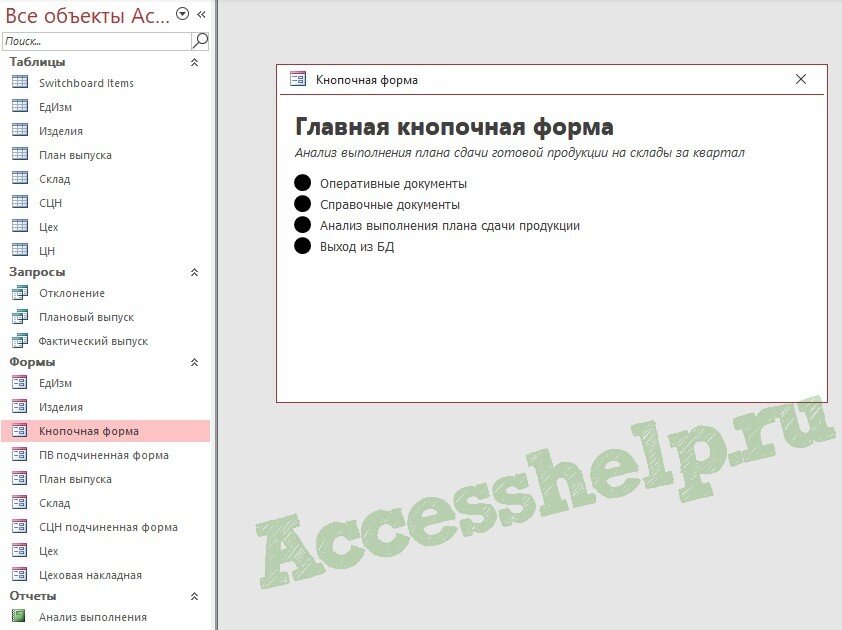Click the Выход из БД round button
The height and width of the screenshot is (630, 842).
pyautogui.click(x=302, y=245)
